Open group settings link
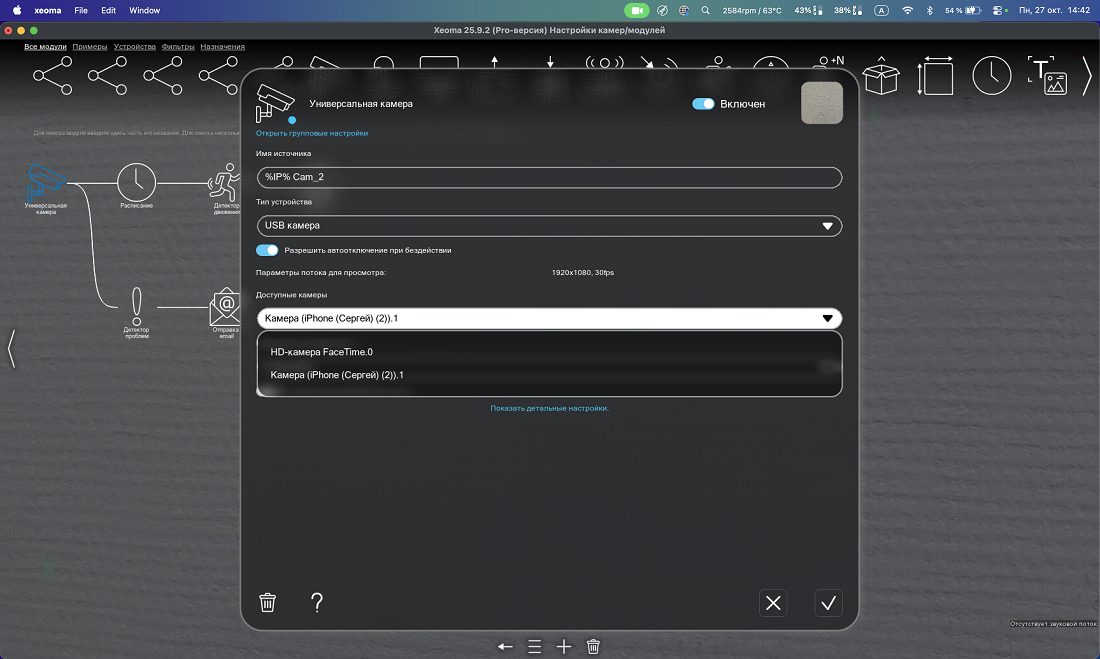This screenshot has width=1100, height=659. coord(312,133)
